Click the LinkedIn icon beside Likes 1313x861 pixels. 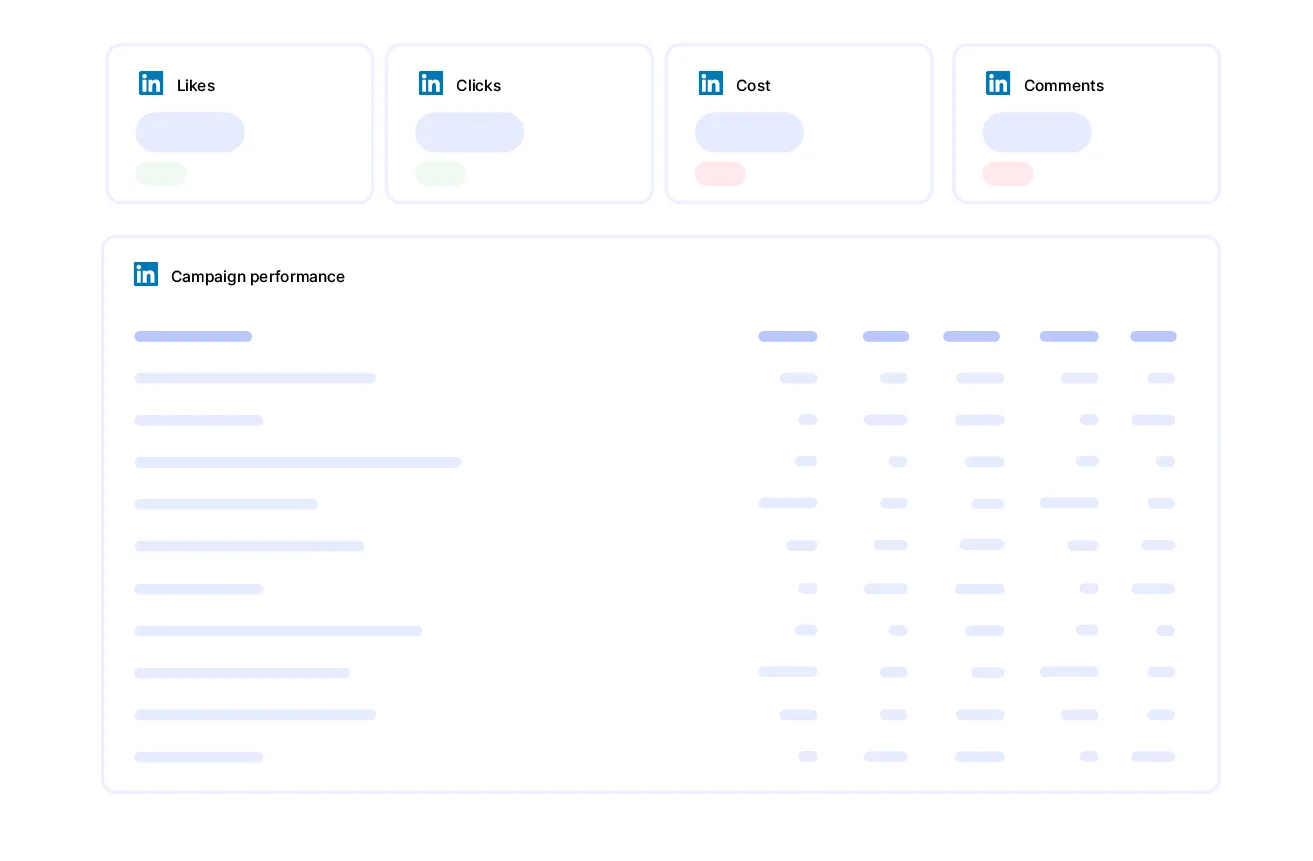[151, 84]
